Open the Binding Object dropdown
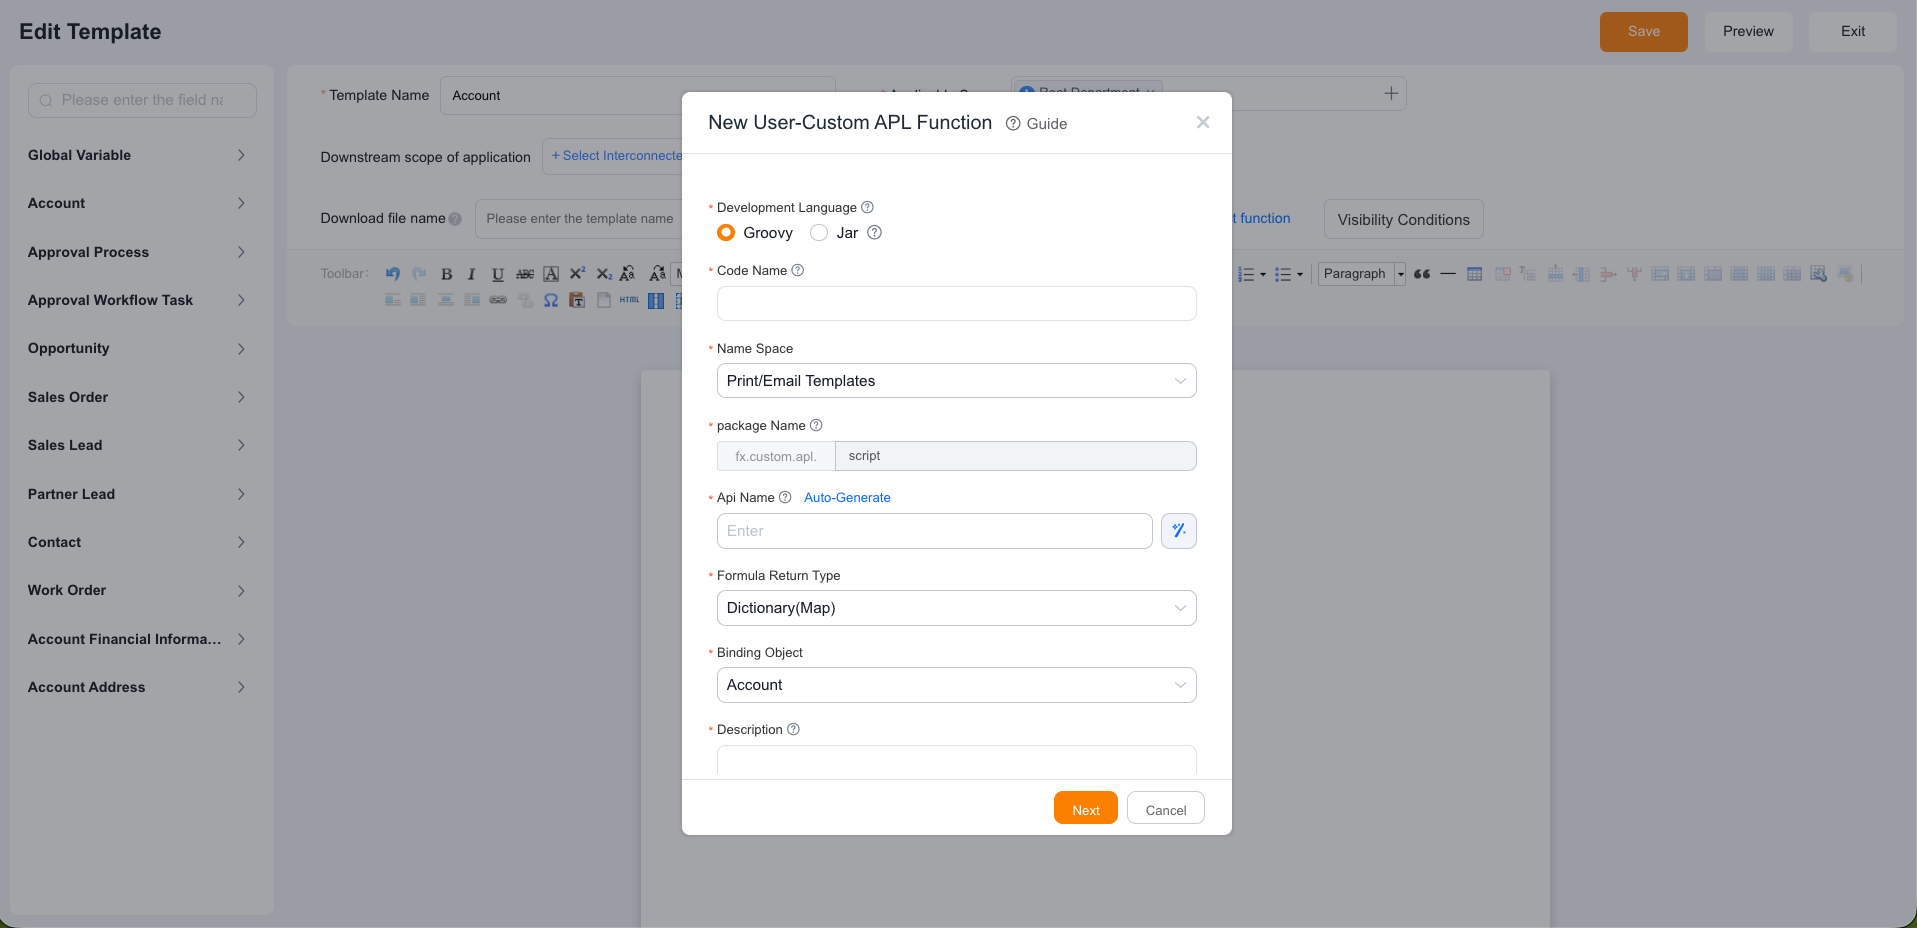The image size is (1917, 928). 957,685
